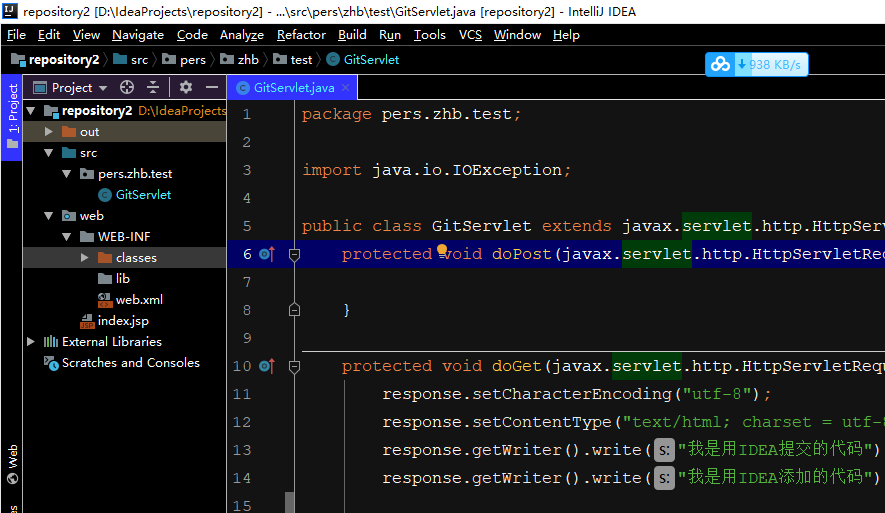Click the Collapse All icon in Project panel
The height and width of the screenshot is (513, 885).
tap(153, 87)
